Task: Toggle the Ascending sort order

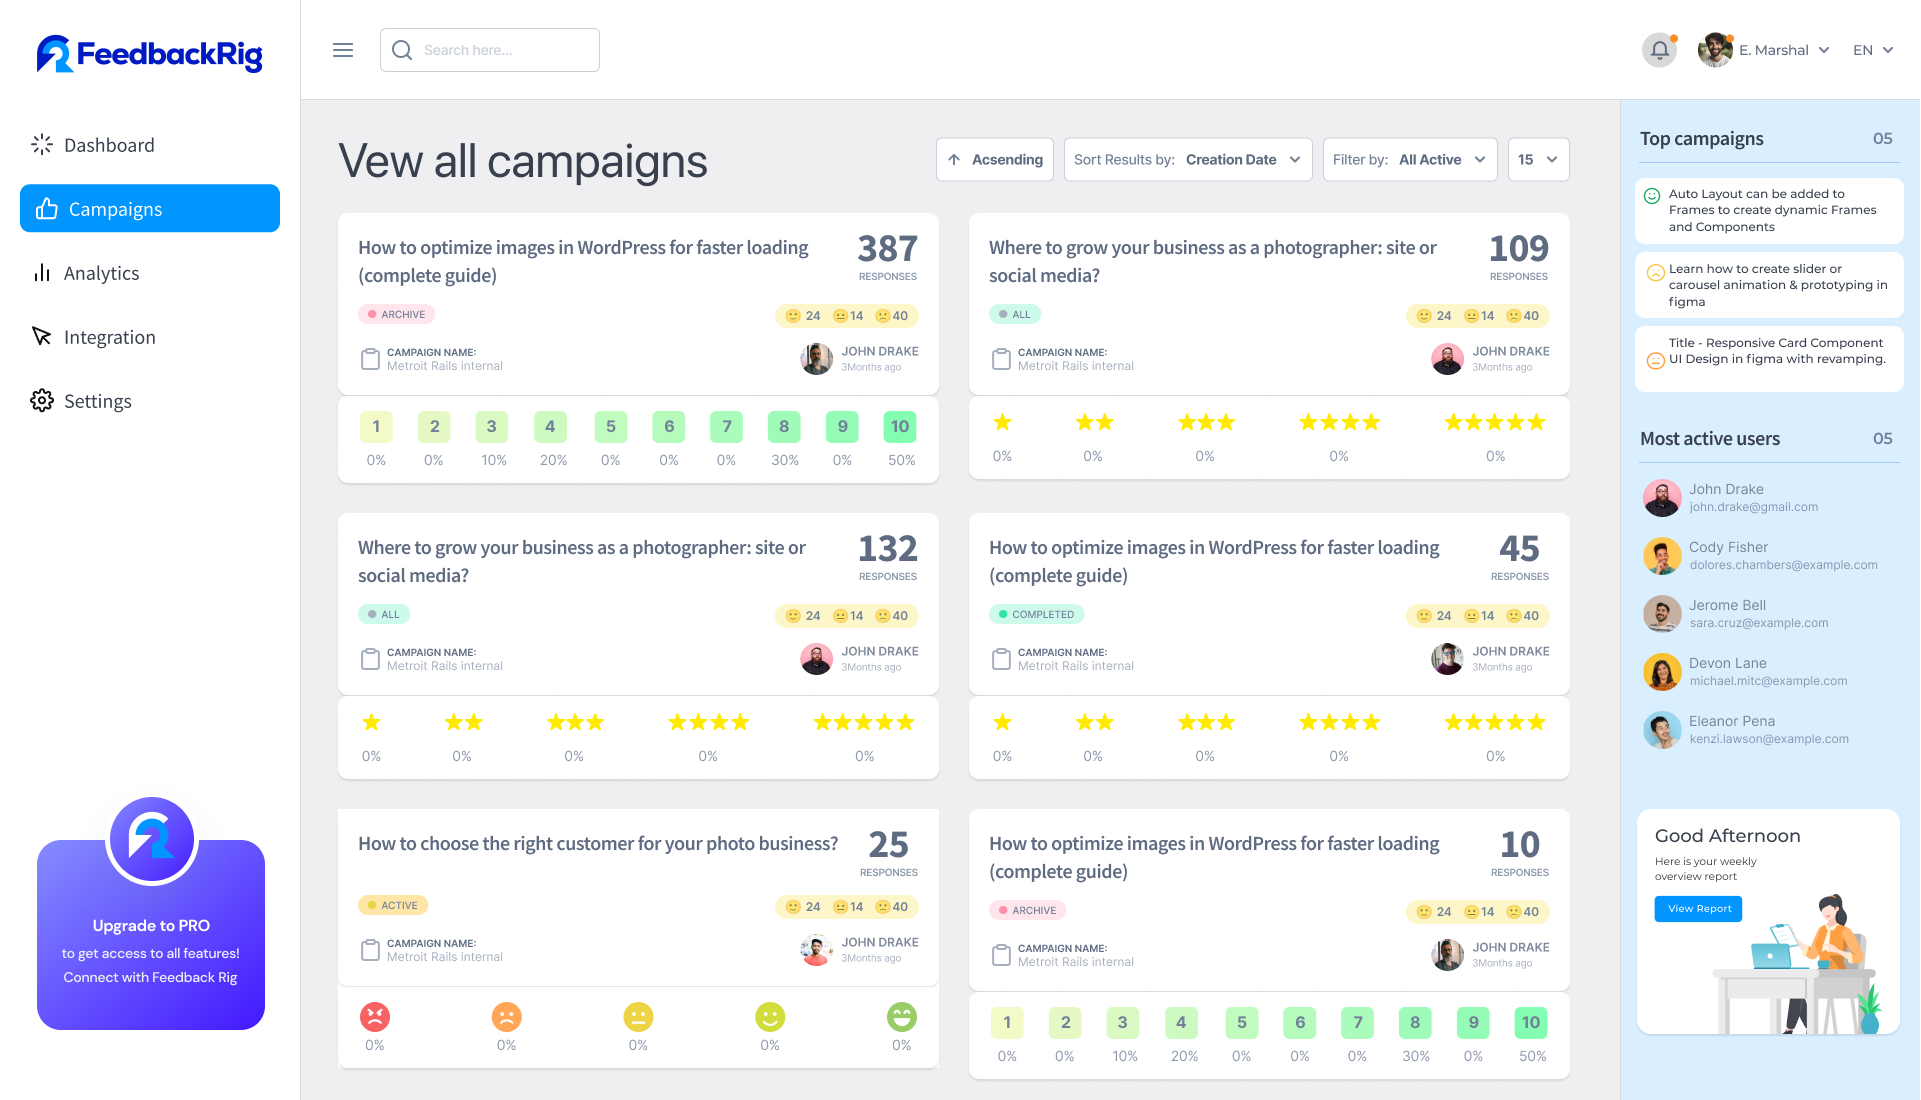Action: (994, 159)
